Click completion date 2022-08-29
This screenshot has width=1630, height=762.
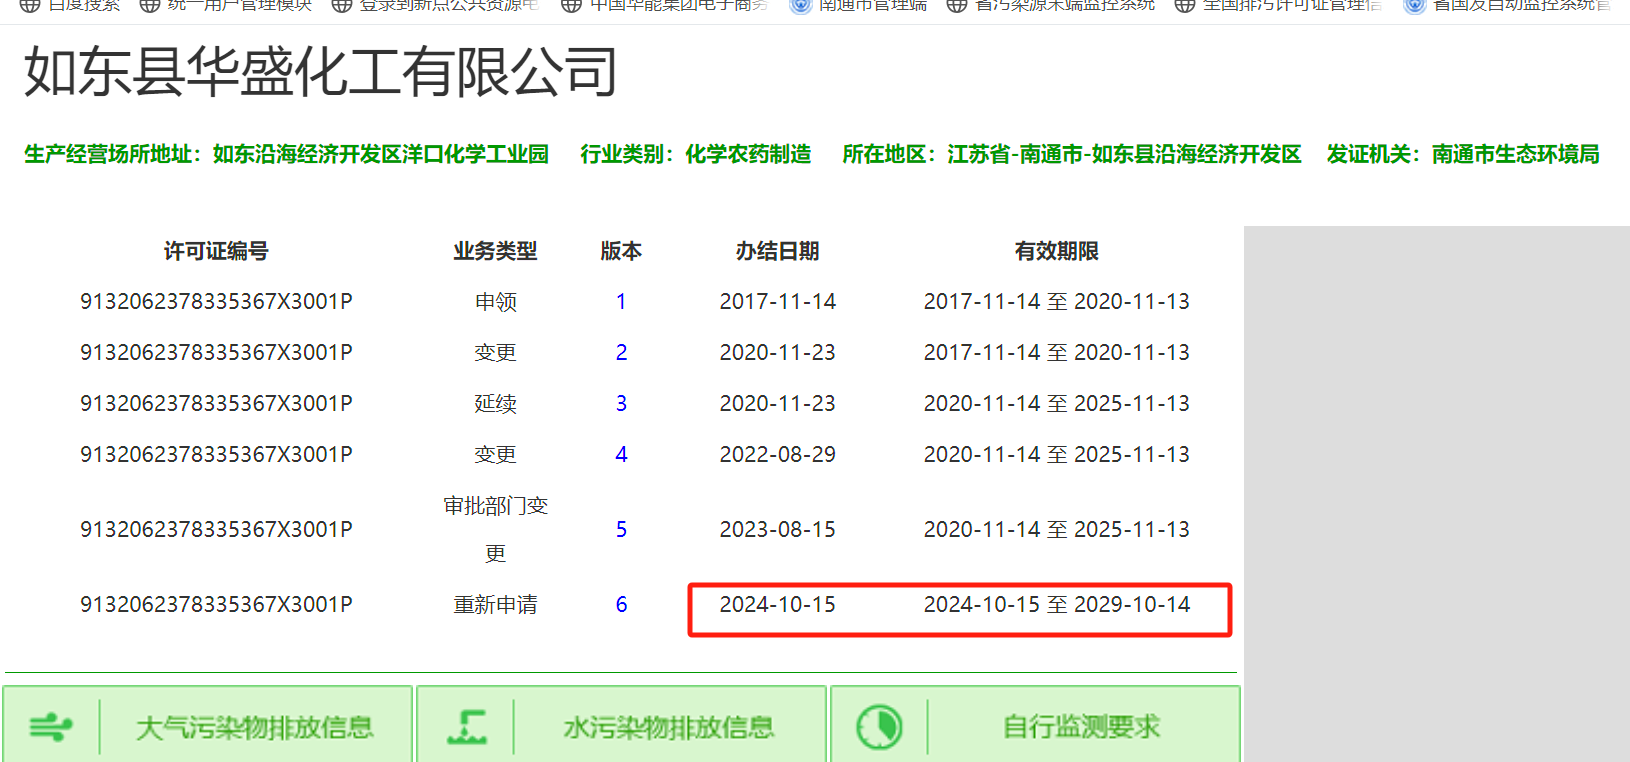tap(778, 455)
